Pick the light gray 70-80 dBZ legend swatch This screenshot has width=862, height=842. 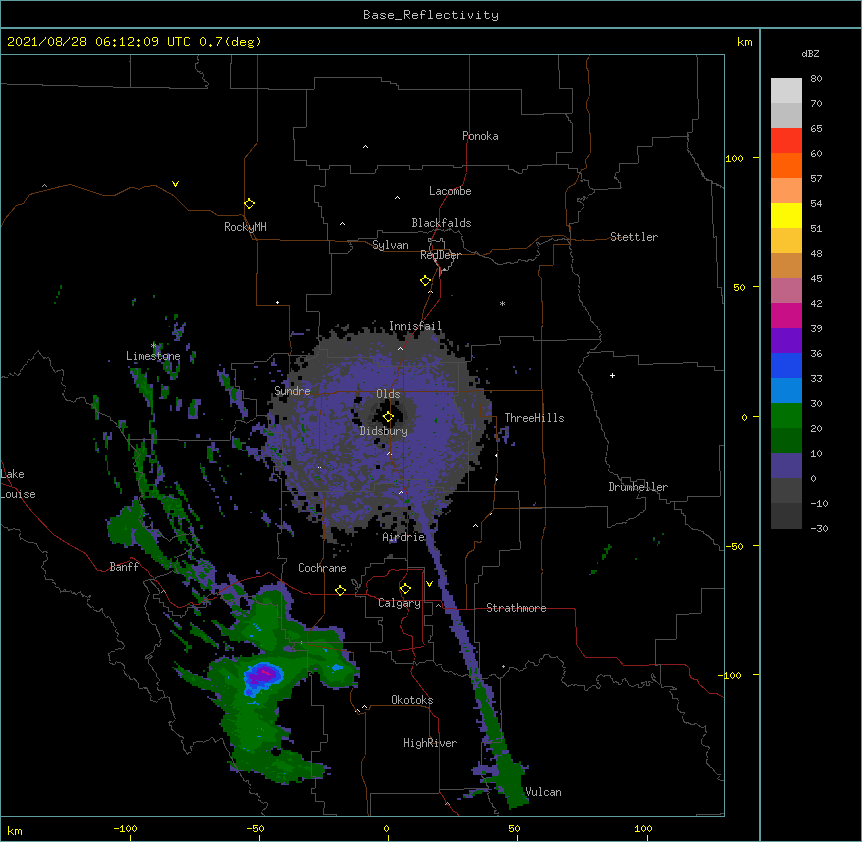tap(786, 91)
